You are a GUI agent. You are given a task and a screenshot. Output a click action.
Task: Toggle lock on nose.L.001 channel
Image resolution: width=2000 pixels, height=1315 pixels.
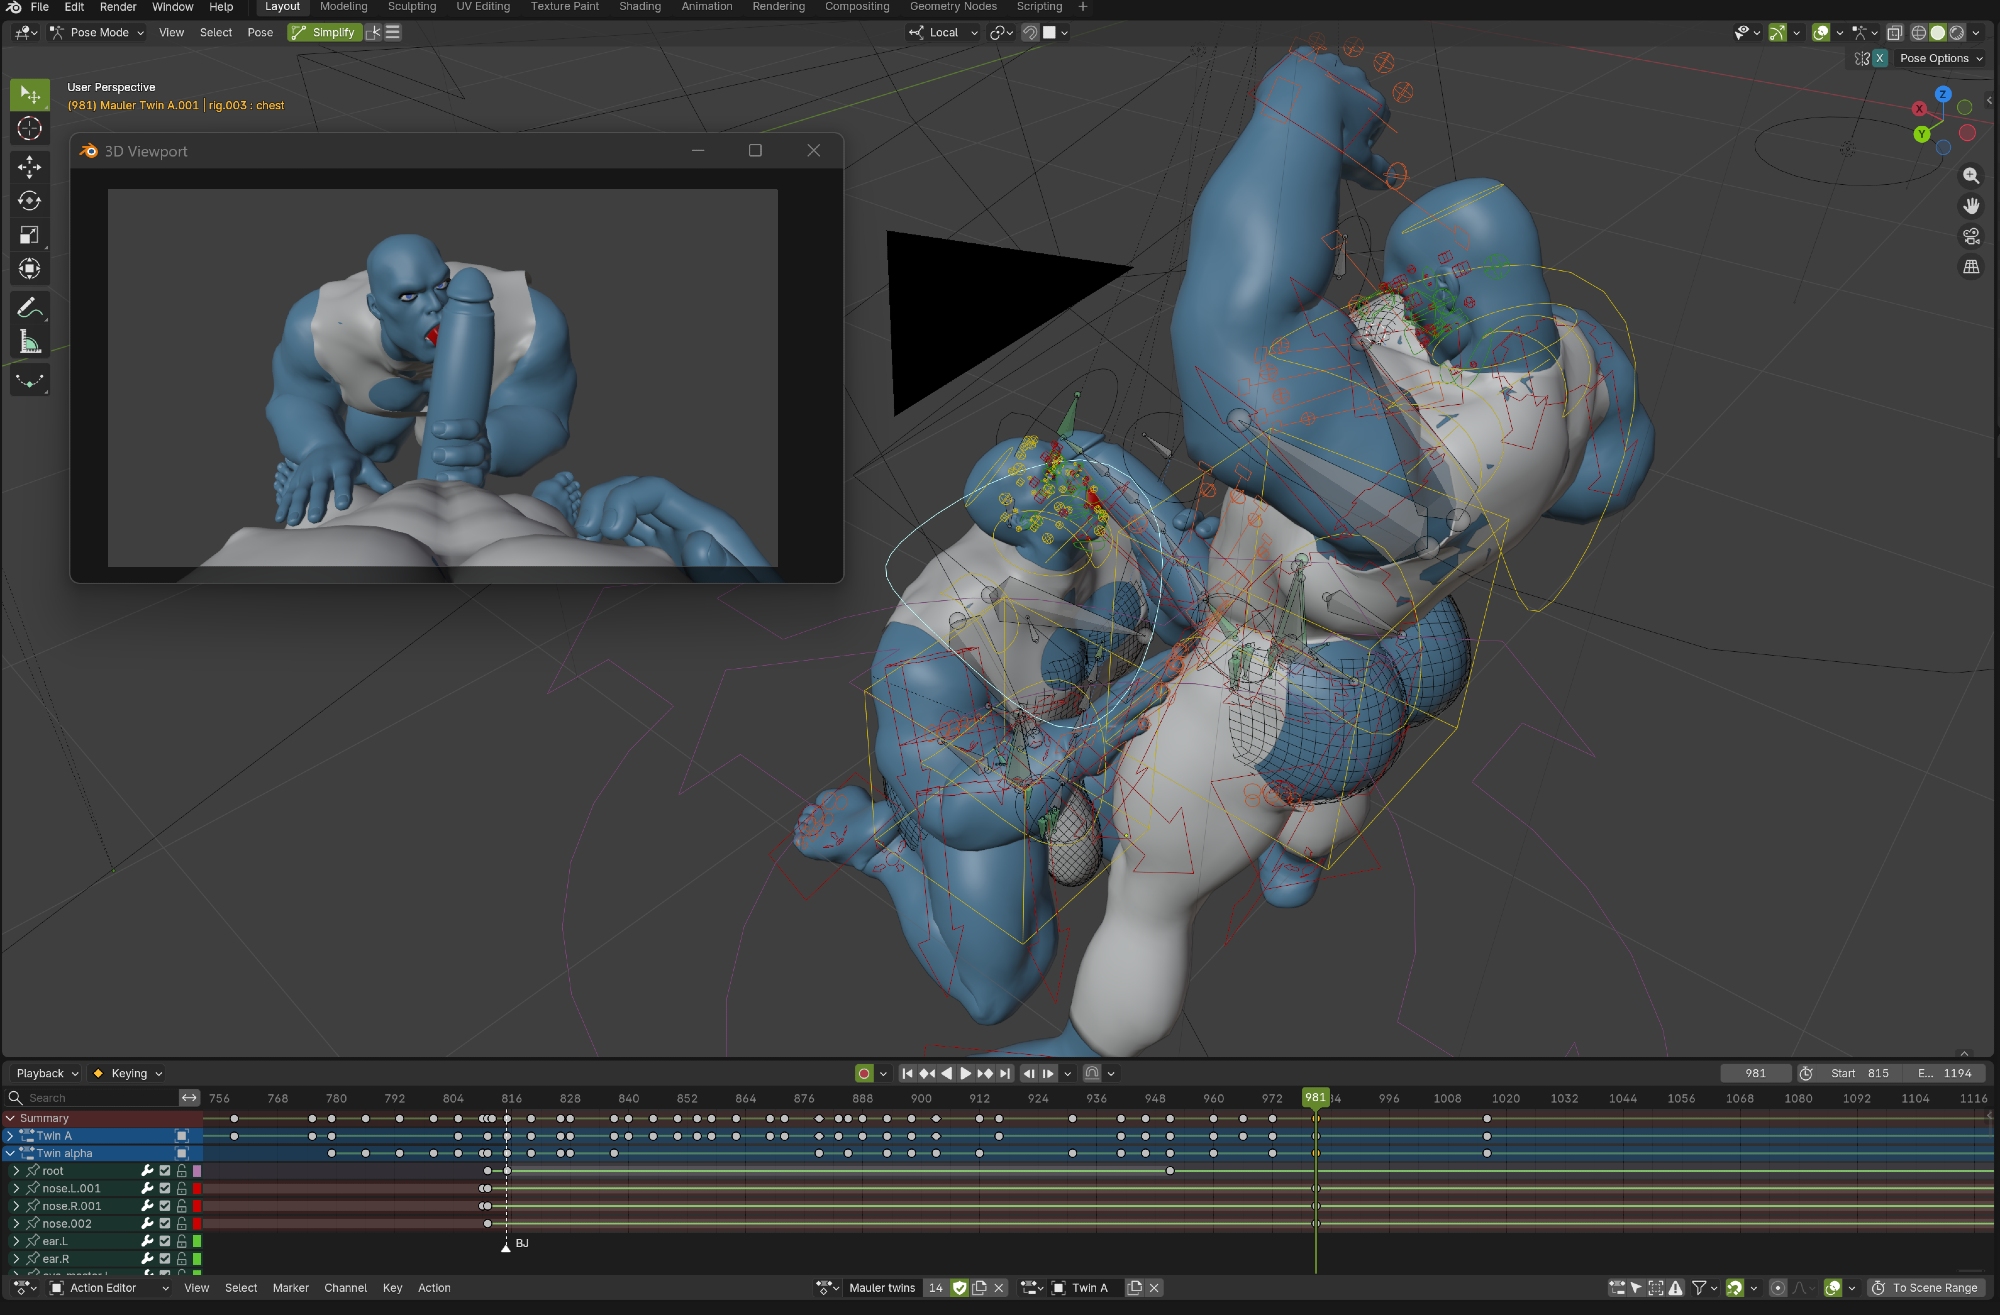click(181, 1189)
